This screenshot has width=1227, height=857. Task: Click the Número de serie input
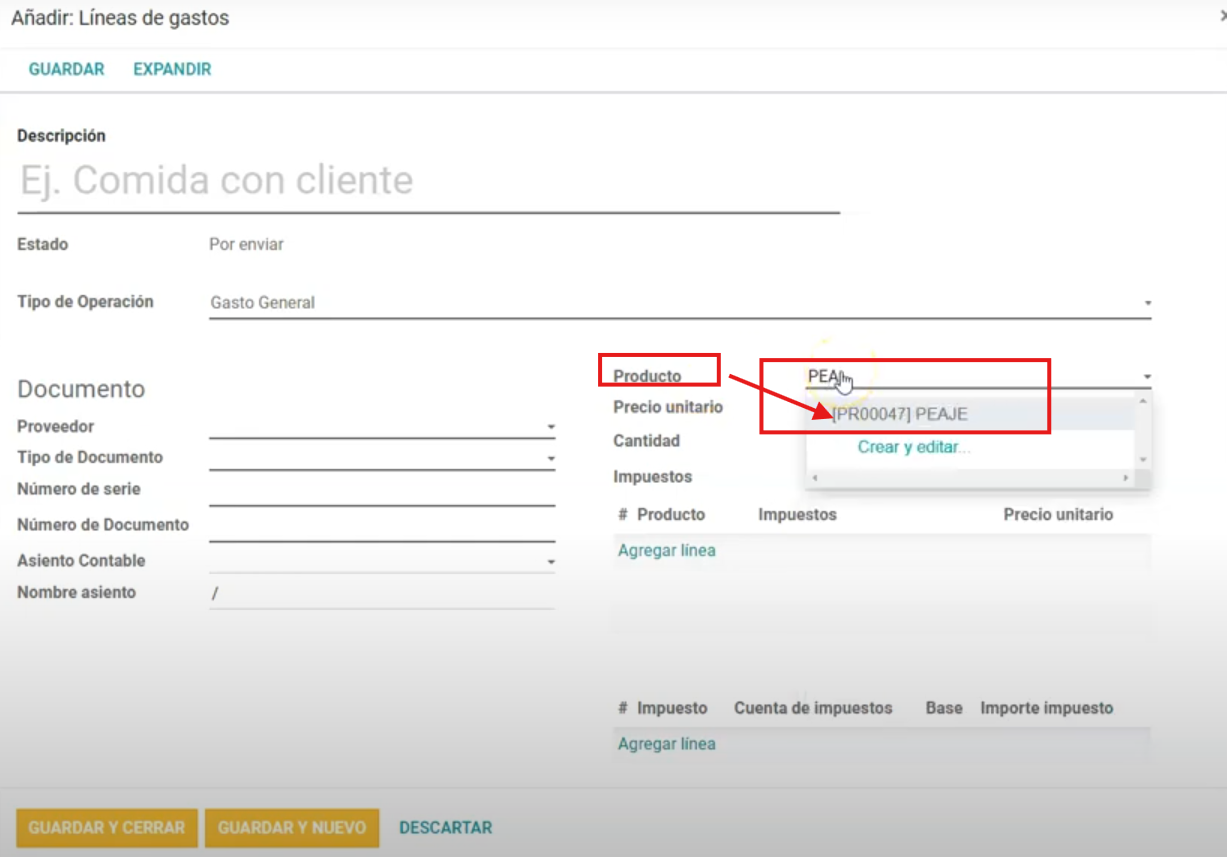(381, 490)
